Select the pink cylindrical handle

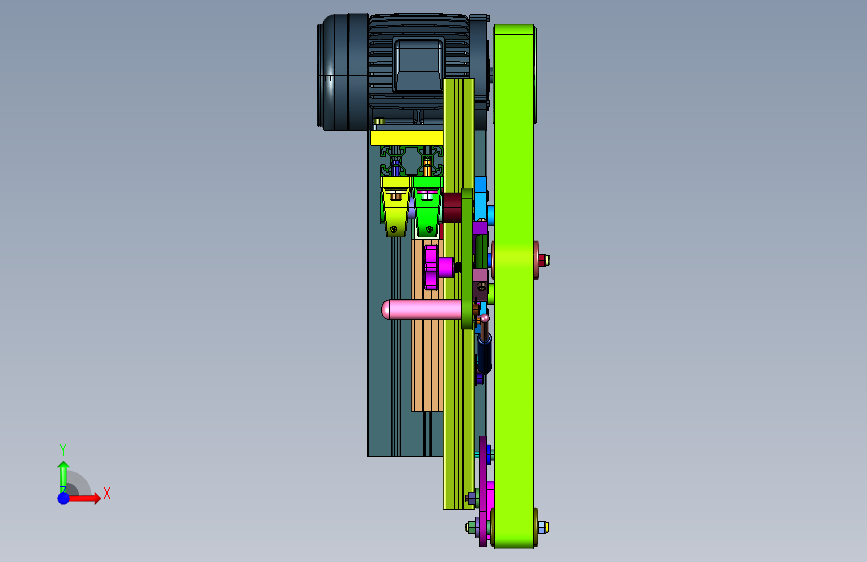[422, 309]
